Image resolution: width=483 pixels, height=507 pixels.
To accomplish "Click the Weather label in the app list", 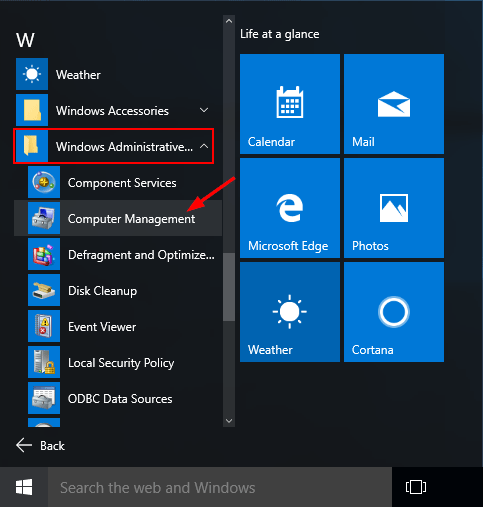I will click(78, 75).
